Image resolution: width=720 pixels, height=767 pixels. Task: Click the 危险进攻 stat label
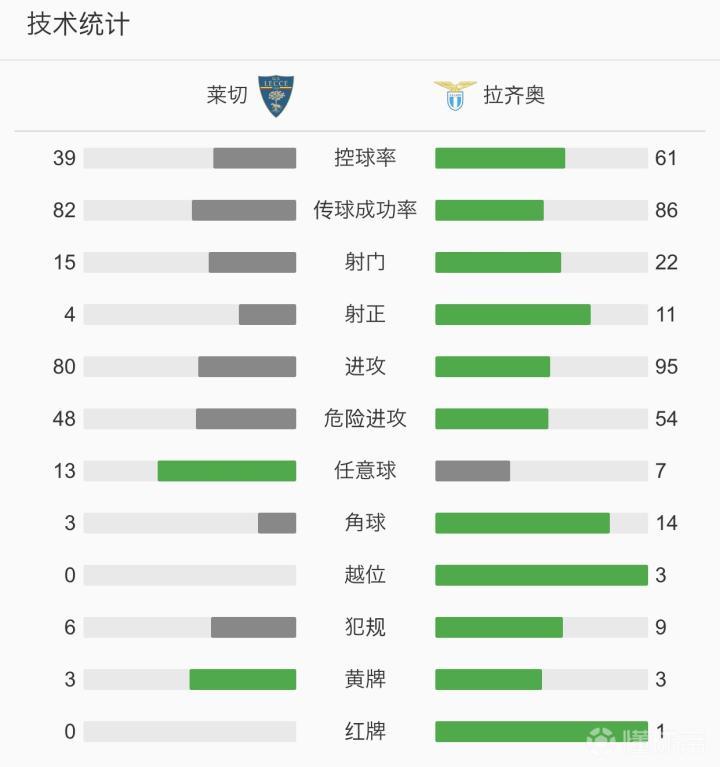(365, 419)
